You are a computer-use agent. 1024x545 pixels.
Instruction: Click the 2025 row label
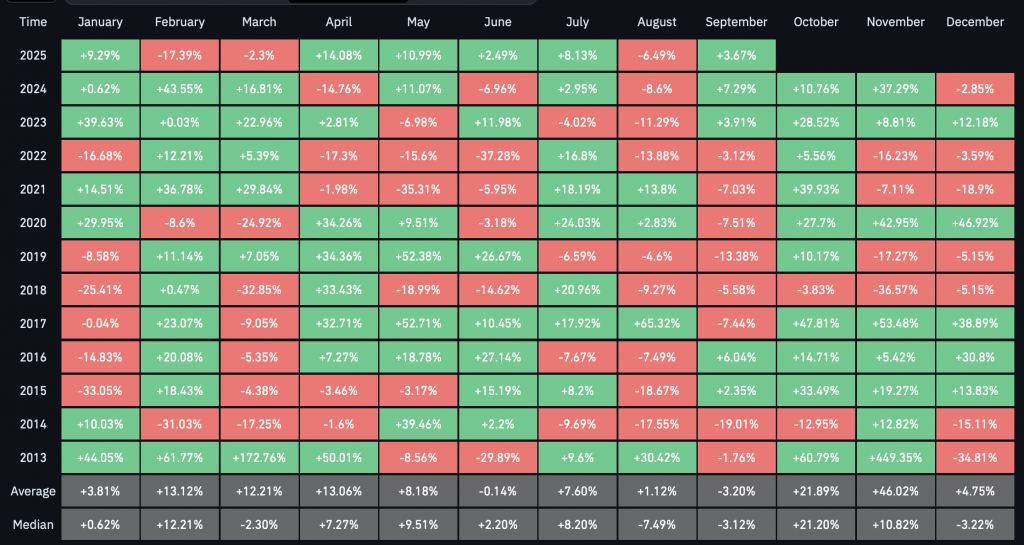tap(31, 55)
